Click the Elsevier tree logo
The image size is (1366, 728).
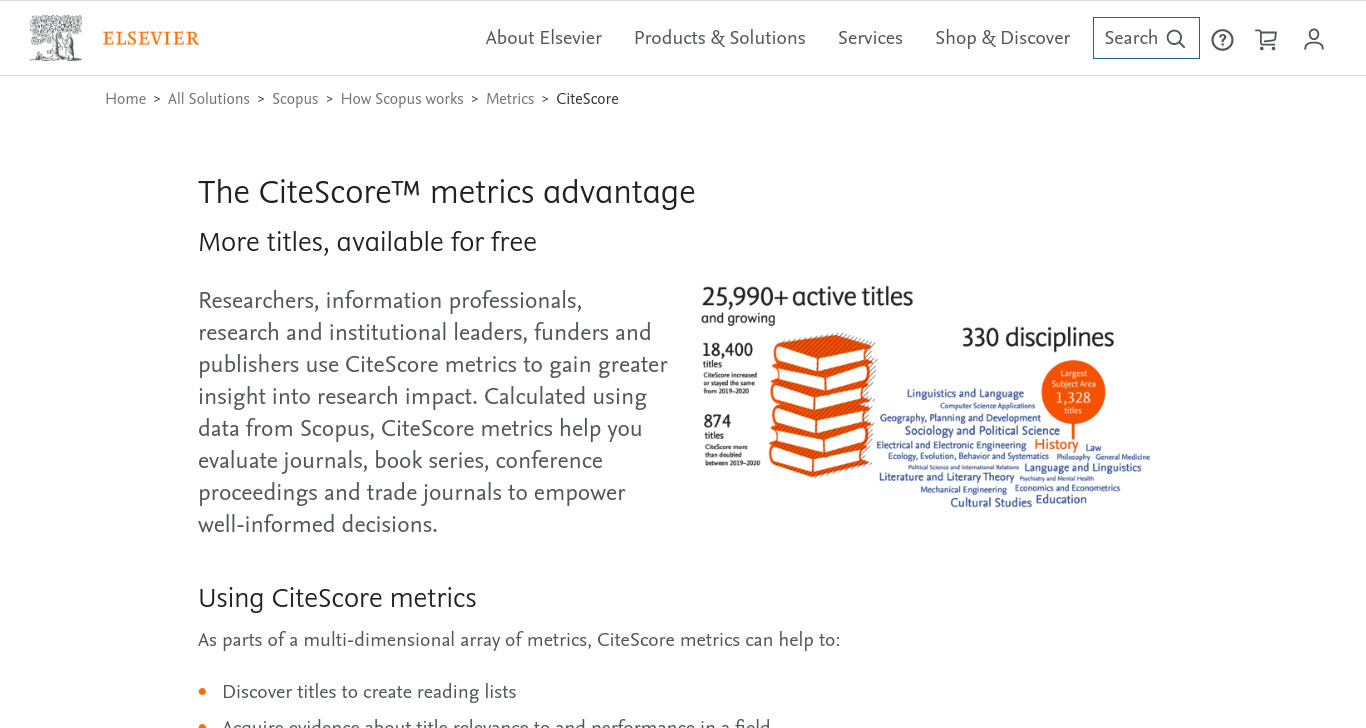point(56,38)
